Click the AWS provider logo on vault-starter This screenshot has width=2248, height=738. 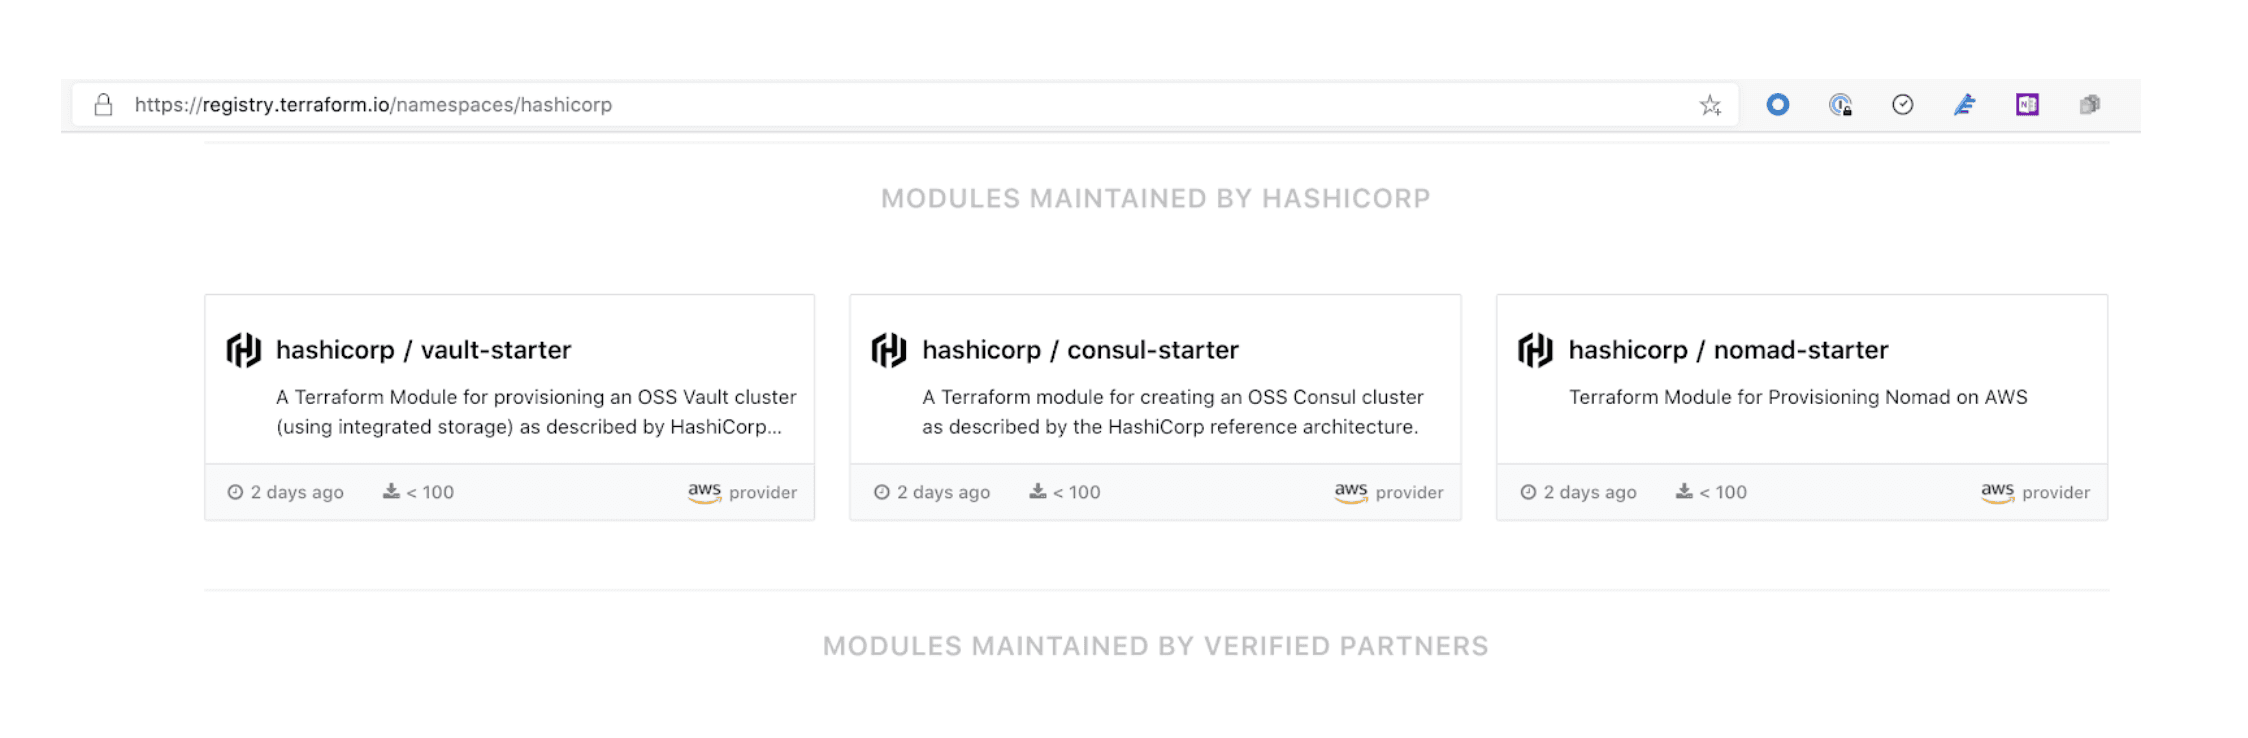pyautogui.click(x=705, y=492)
